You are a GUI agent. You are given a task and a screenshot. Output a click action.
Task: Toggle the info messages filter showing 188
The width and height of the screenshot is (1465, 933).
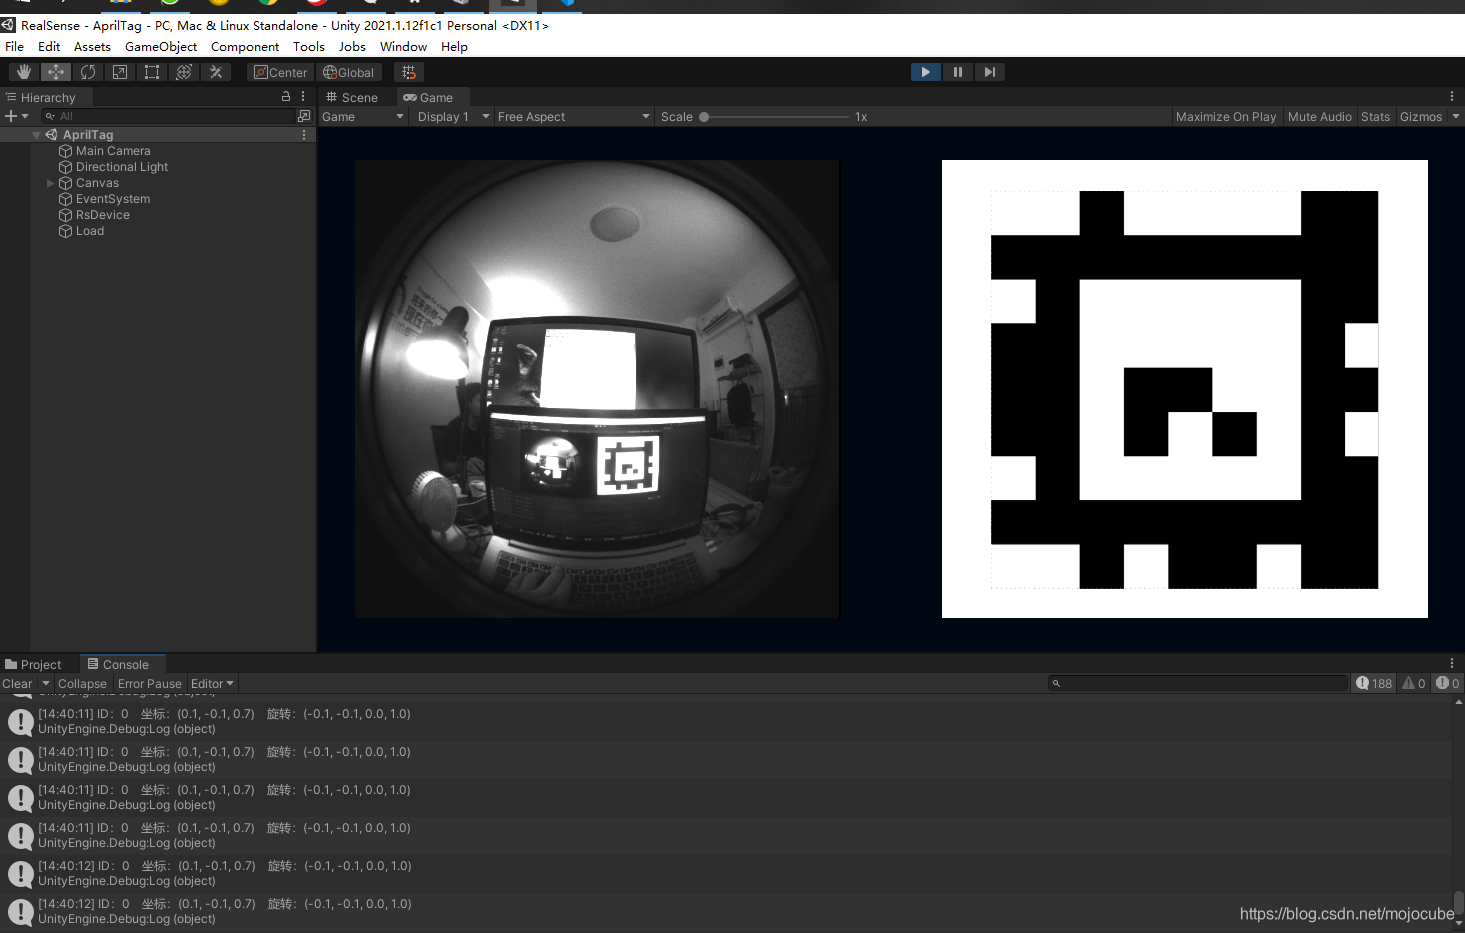pos(1374,683)
